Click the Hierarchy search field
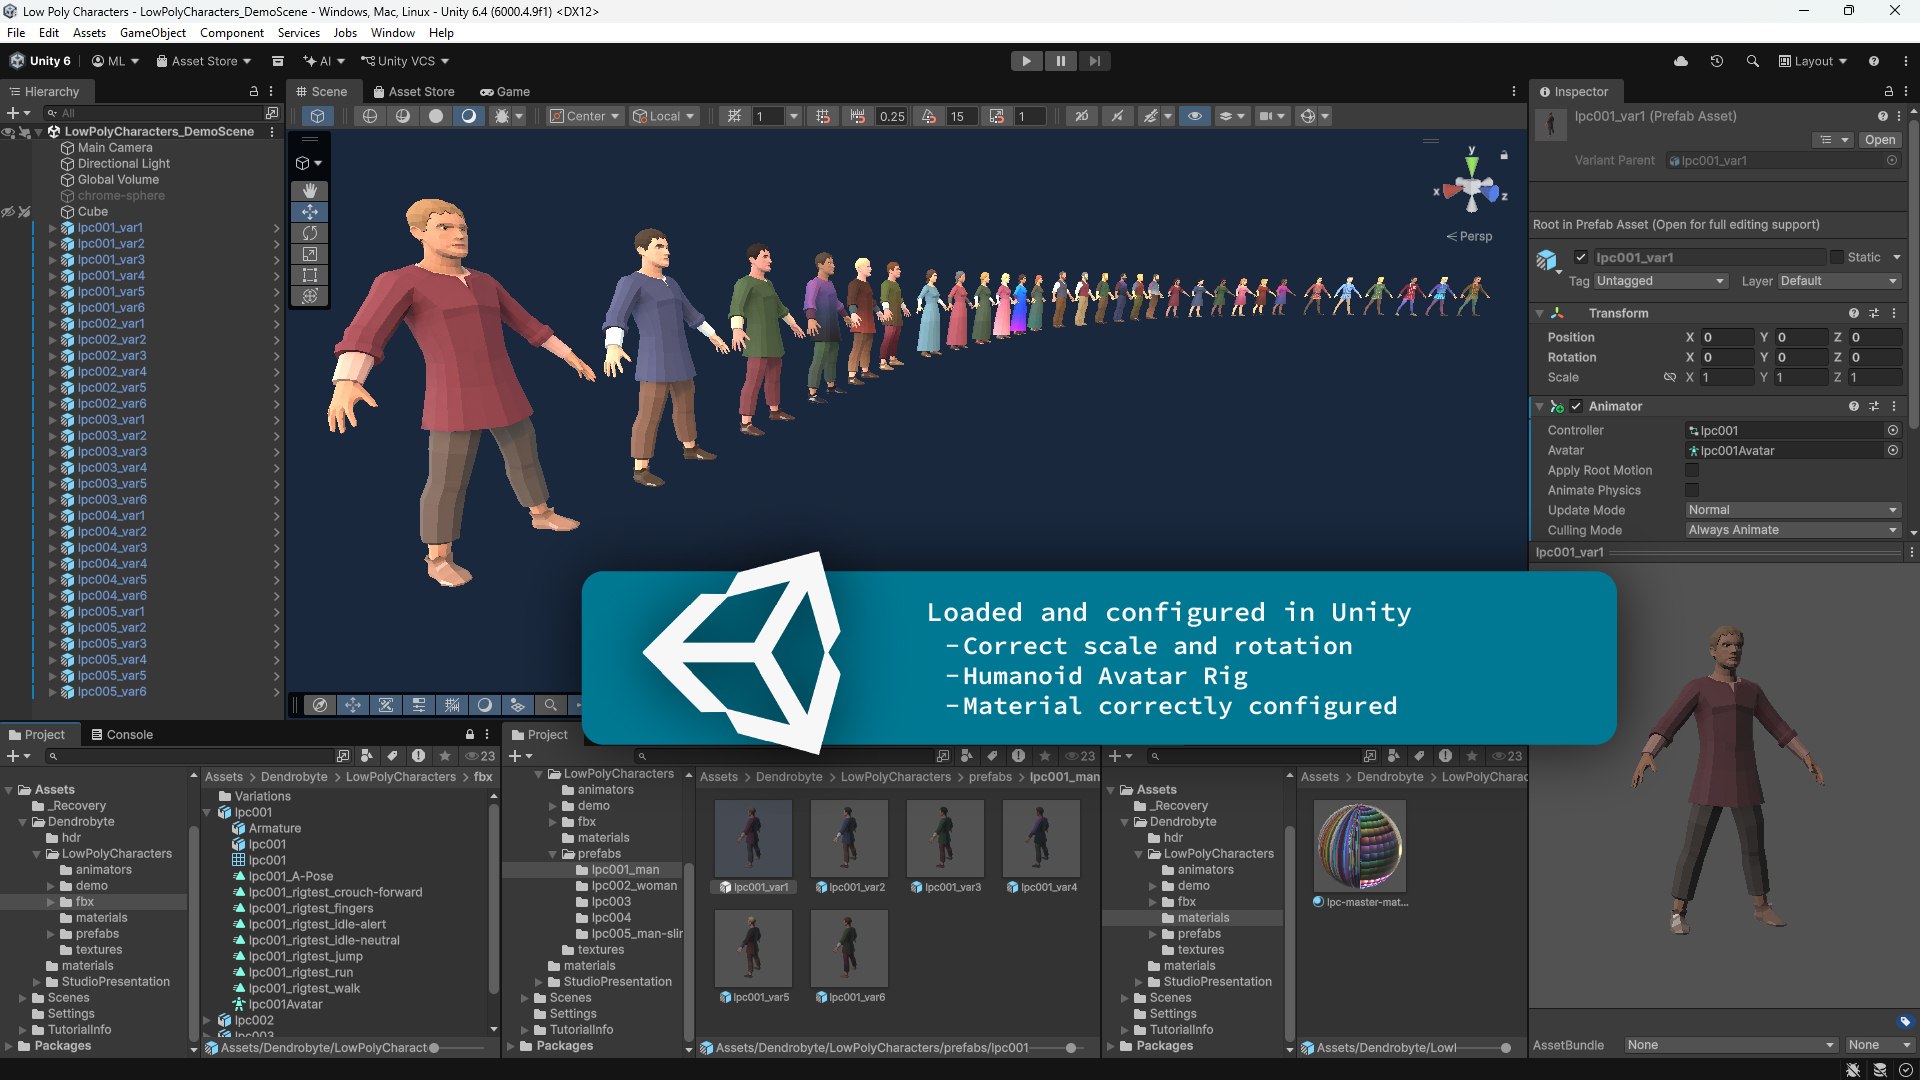 155,113
